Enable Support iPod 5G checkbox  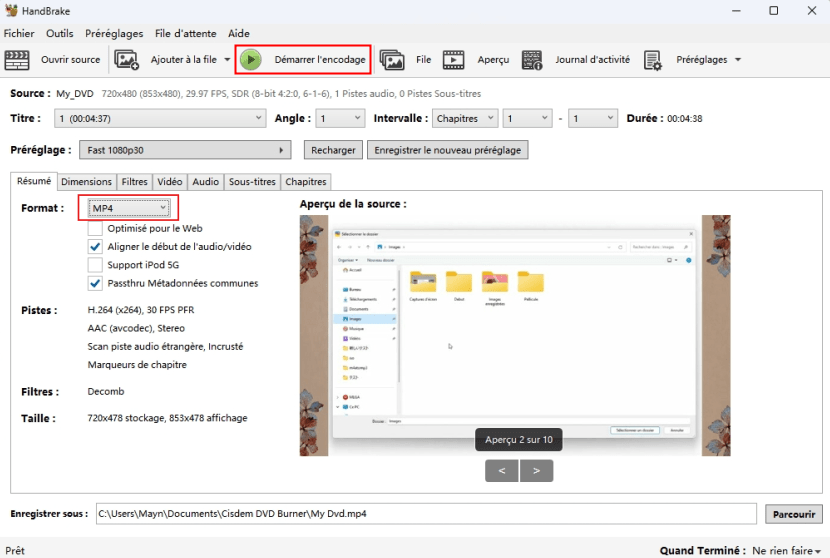[95, 265]
